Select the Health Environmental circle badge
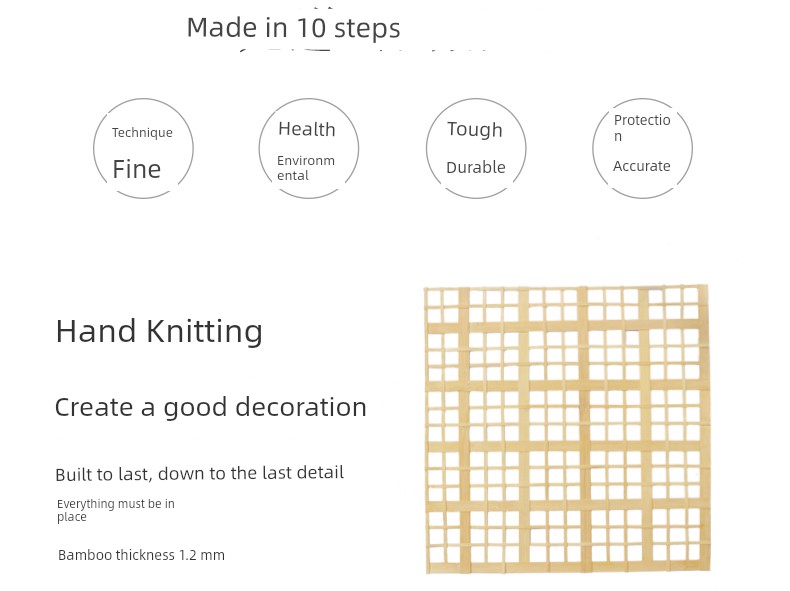The height and width of the screenshot is (591, 790). (309, 148)
